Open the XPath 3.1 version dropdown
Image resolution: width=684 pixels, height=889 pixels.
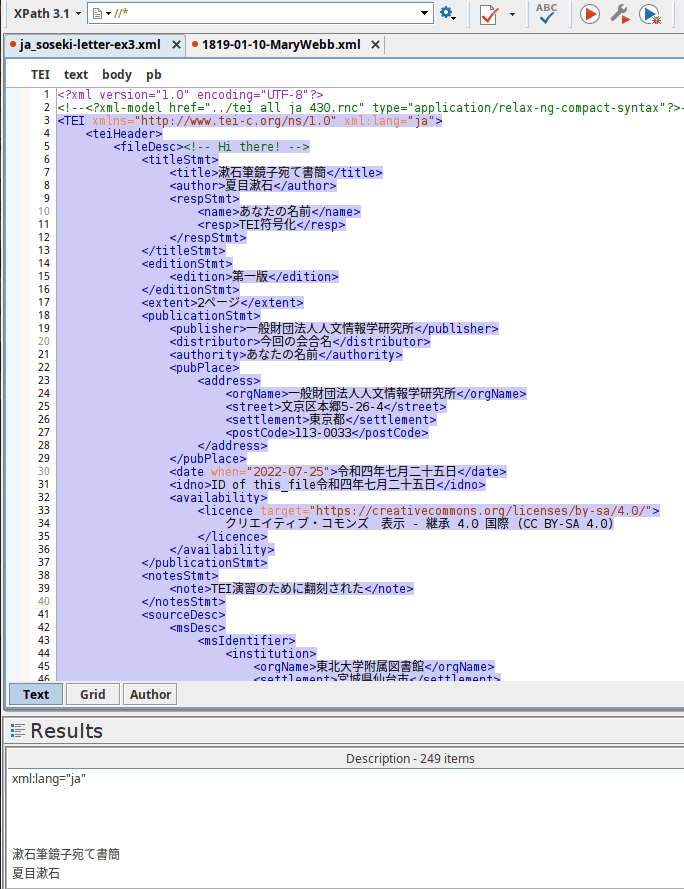point(47,14)
